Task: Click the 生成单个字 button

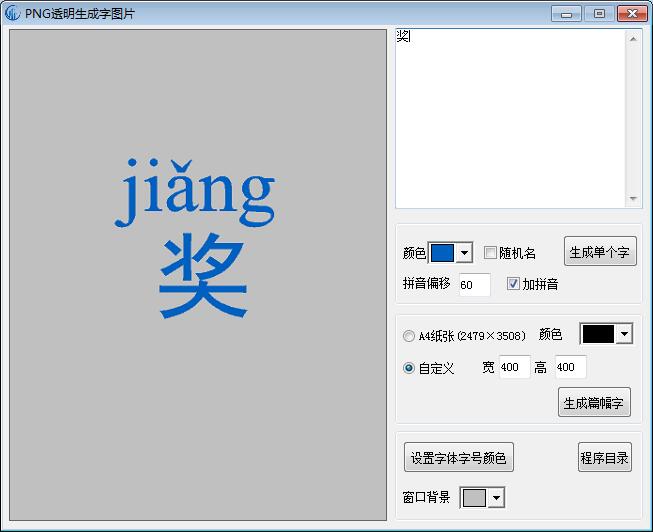Action: point(600,252)
